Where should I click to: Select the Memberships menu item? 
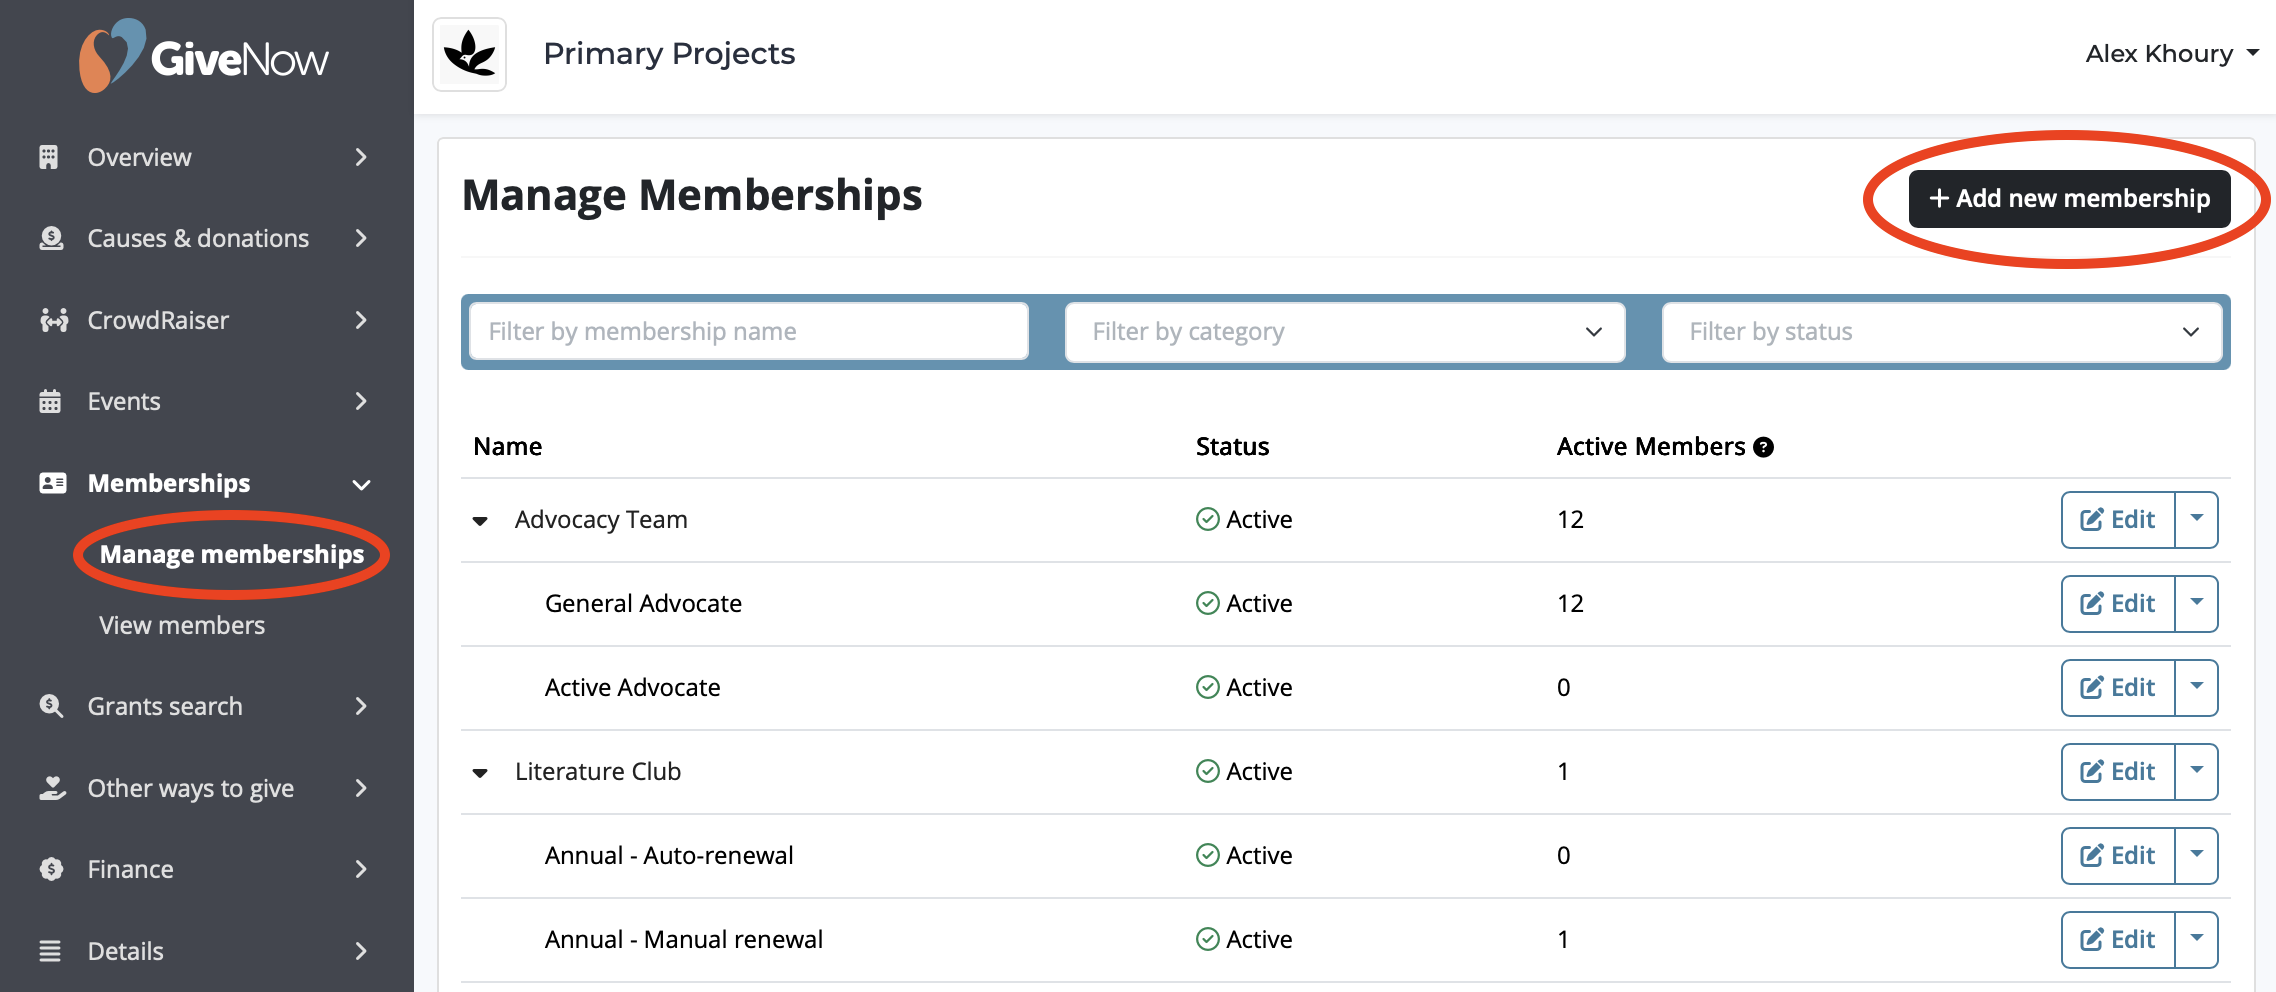169,483
